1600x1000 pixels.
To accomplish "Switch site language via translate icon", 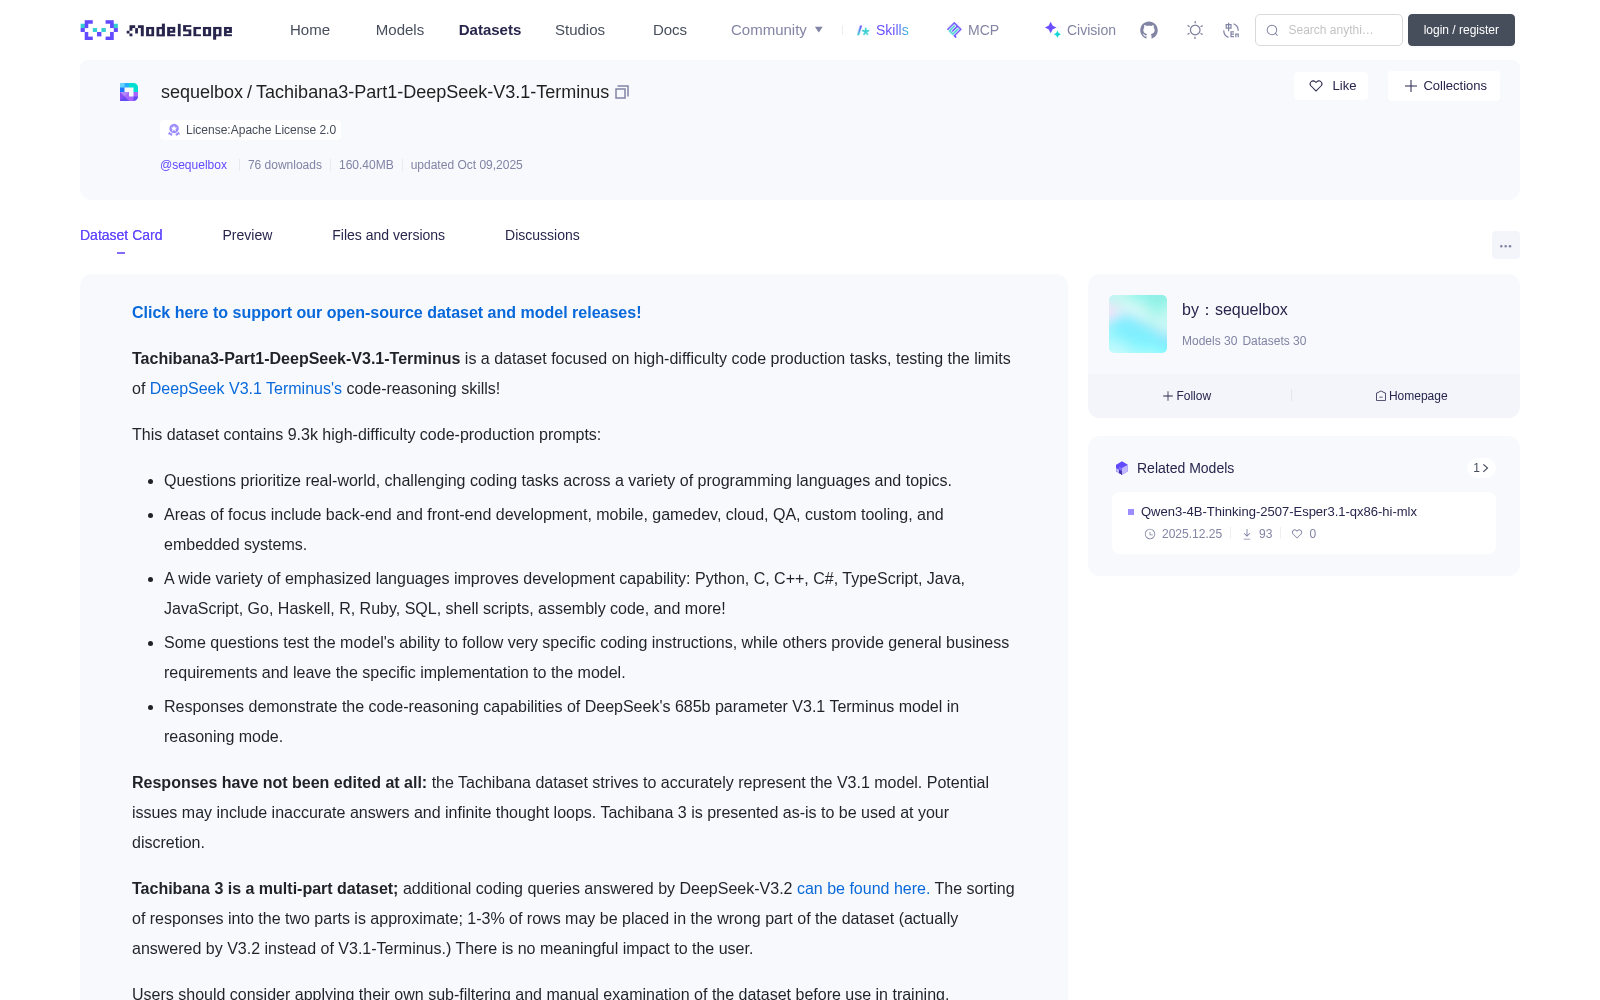I will (1231, 30).
